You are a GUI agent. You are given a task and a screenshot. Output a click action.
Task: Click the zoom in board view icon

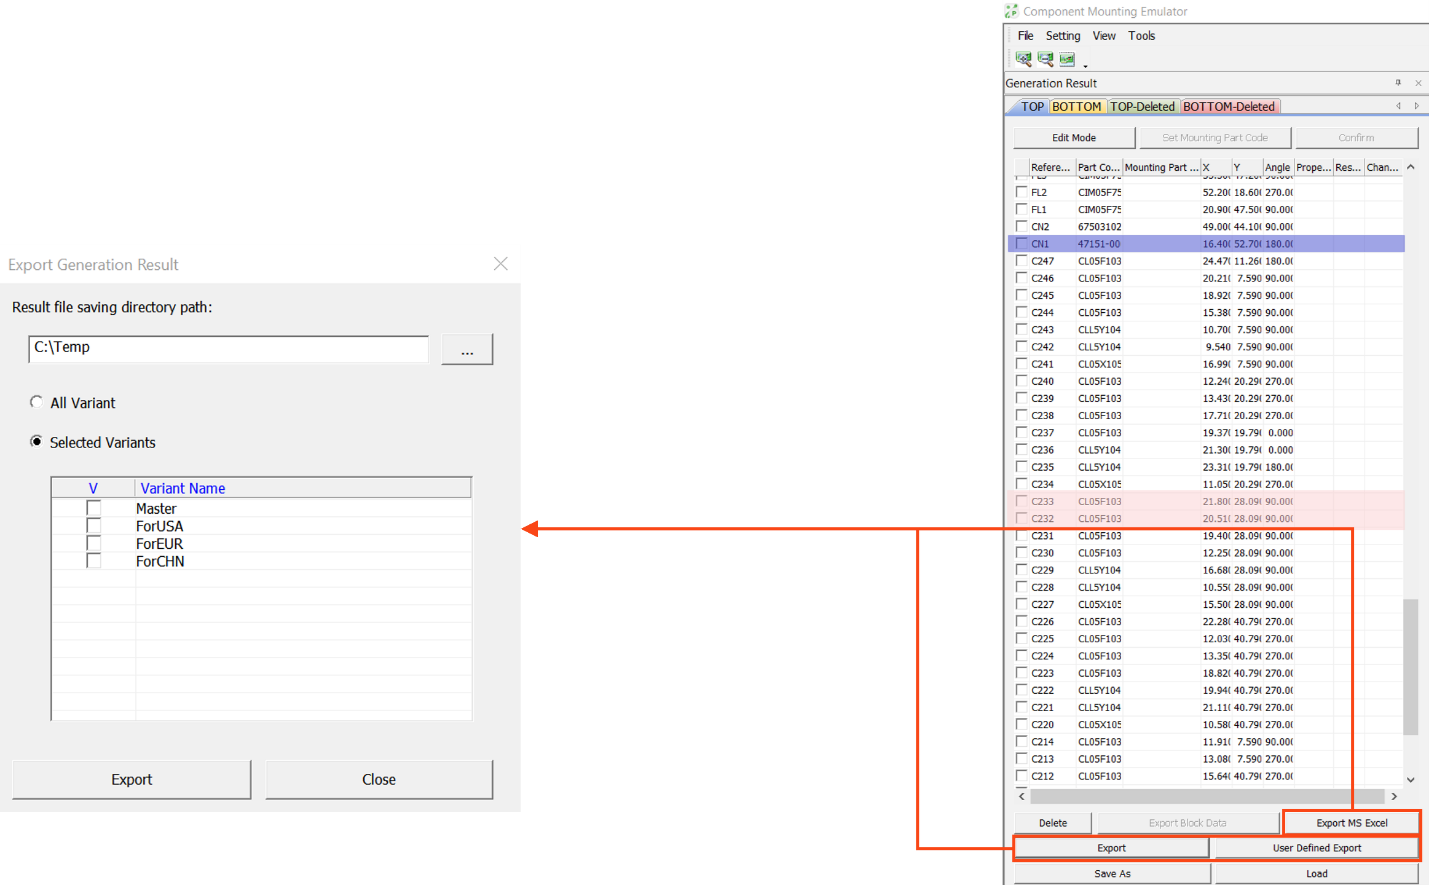point(1023,59)
